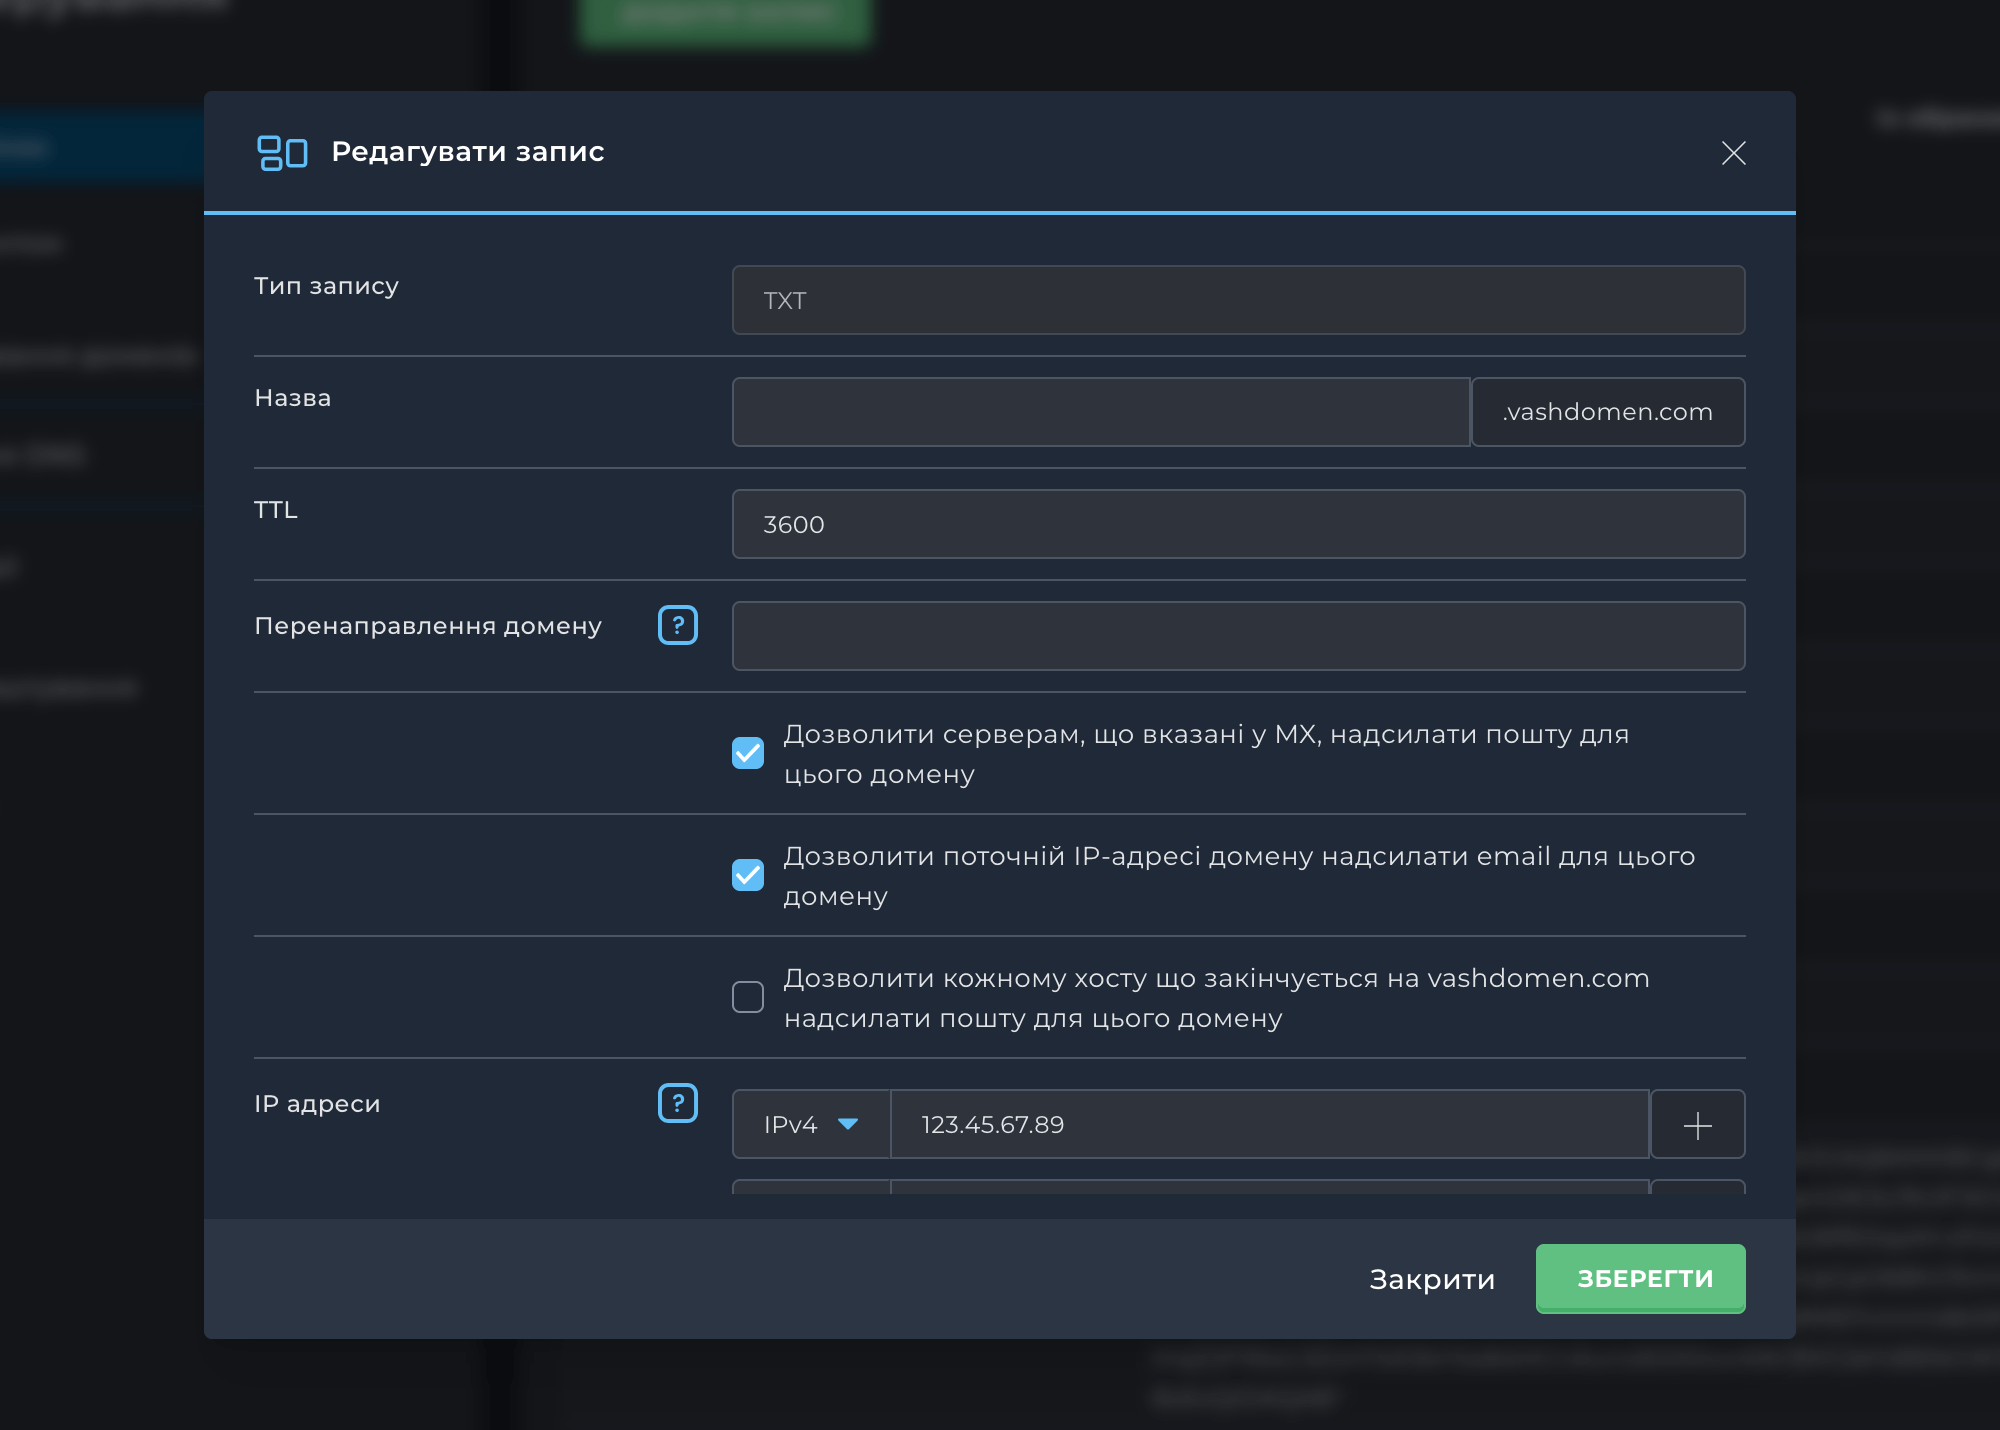Enable checkbox allowing every vashdomen.com host

tap(748, 997)
